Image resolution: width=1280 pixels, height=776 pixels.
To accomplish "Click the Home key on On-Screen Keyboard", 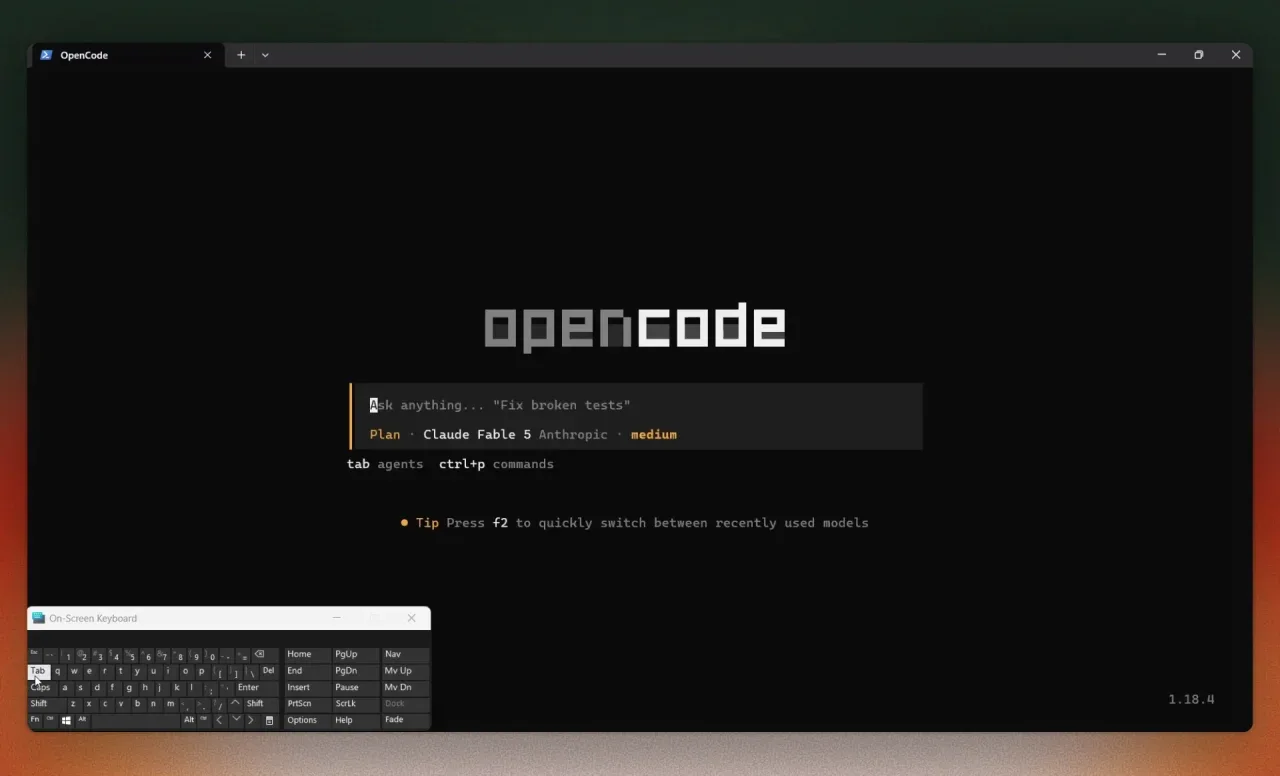I will pos(307,655).
